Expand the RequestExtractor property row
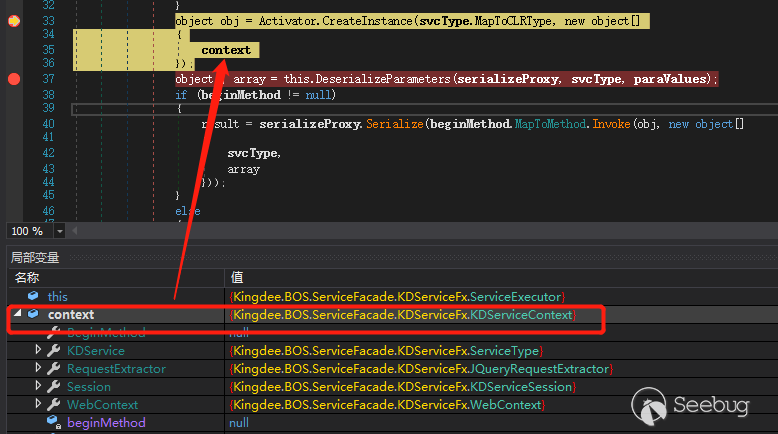This screenshot has width=778, height=434. click(x=38, y=368)
